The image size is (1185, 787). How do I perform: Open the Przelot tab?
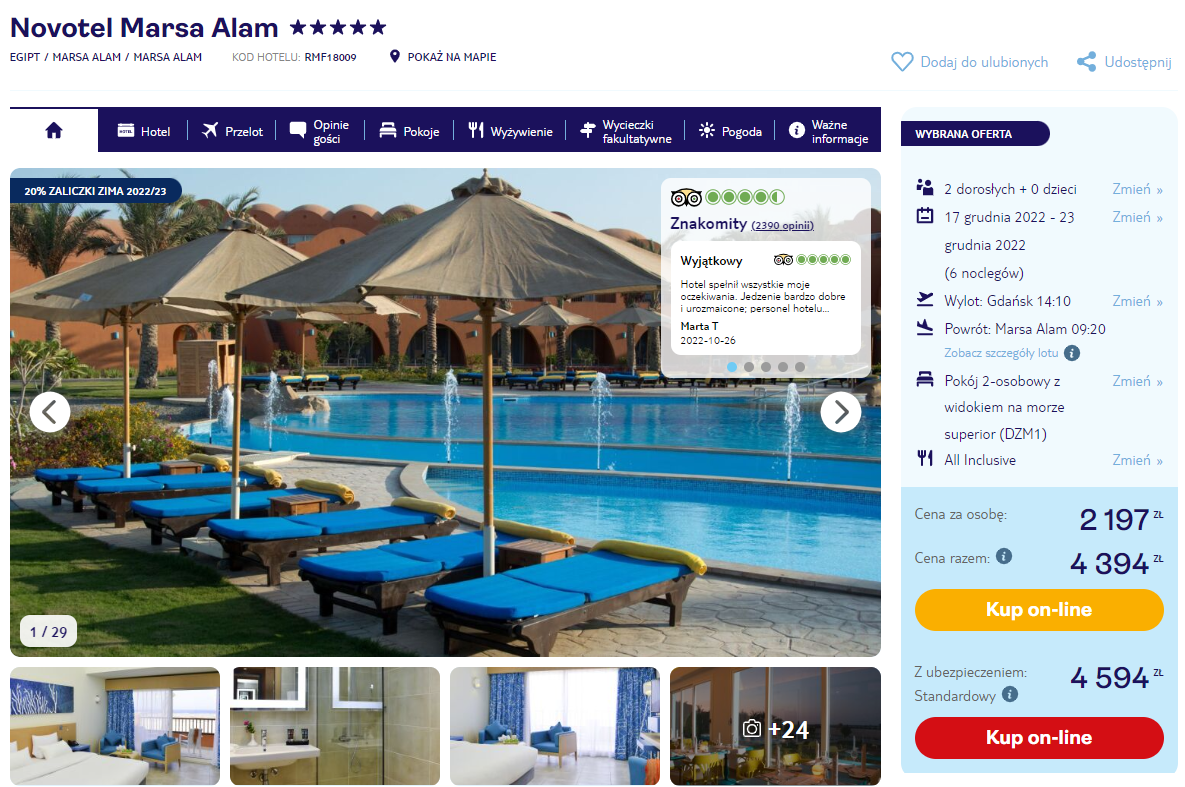pos(232,131)
